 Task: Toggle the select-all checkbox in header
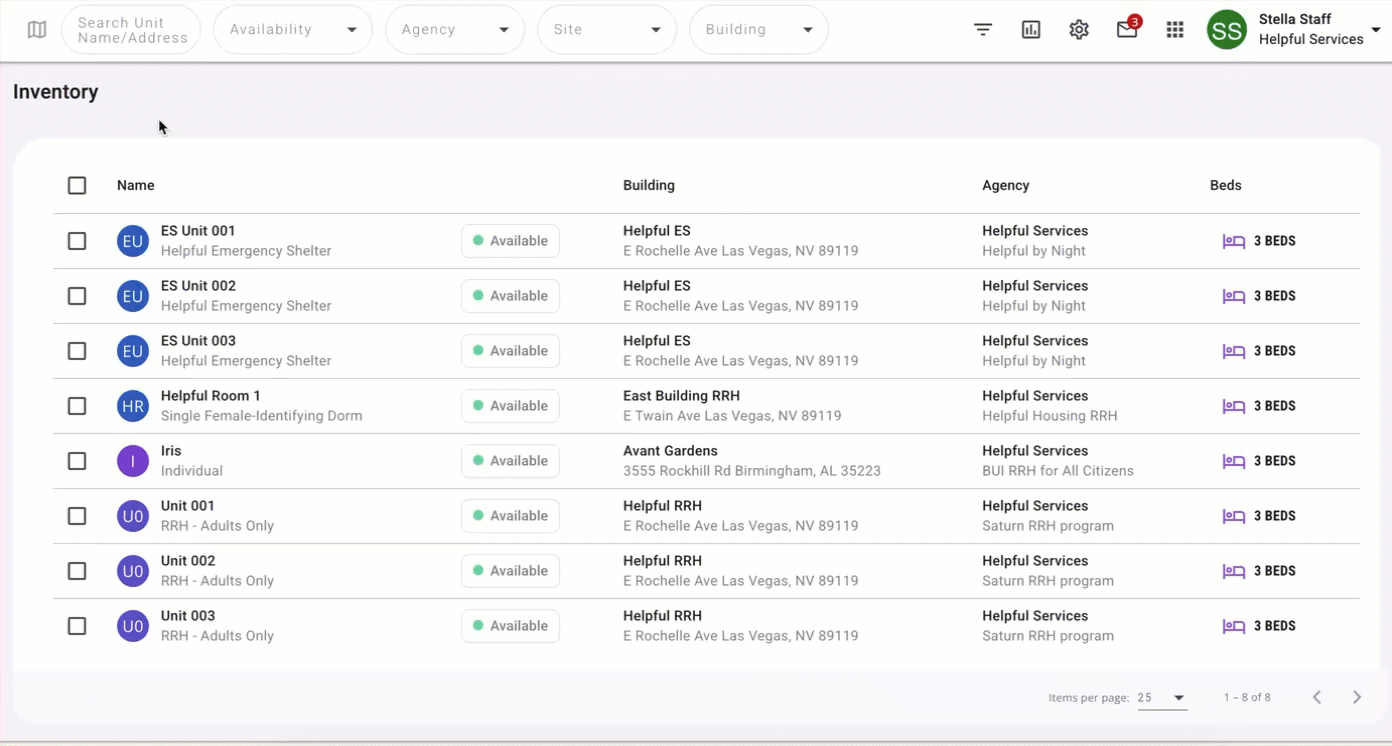click(77, 185)
